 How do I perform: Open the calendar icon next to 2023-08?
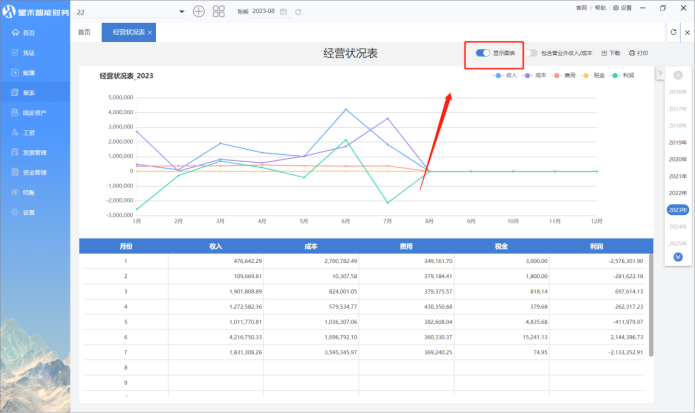click(x=283, y=12)
